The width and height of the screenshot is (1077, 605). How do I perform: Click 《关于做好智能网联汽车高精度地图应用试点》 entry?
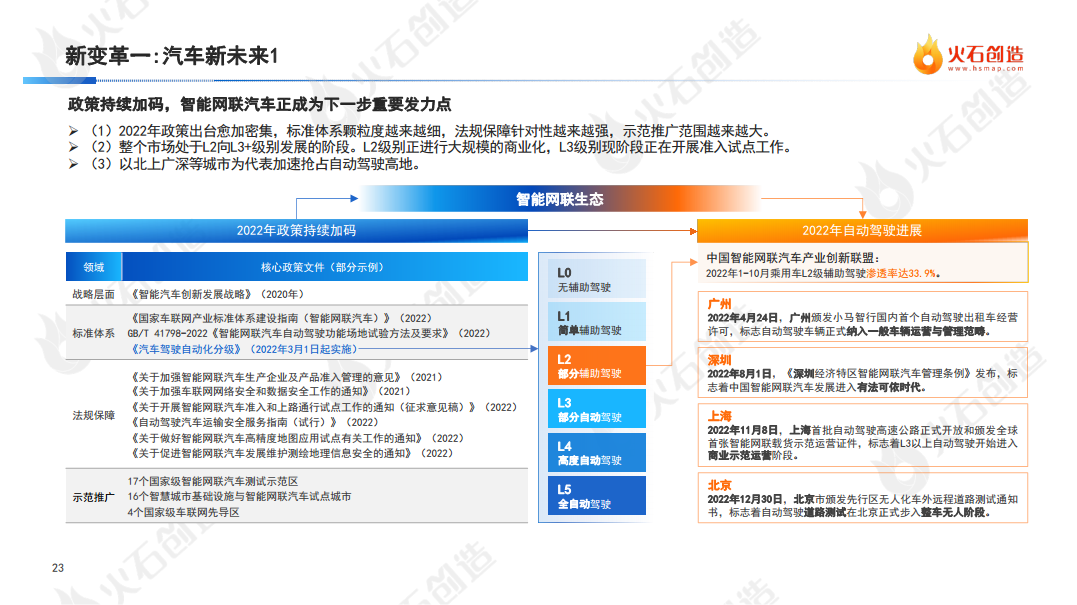pyautogui.click(x=296, y=438)
